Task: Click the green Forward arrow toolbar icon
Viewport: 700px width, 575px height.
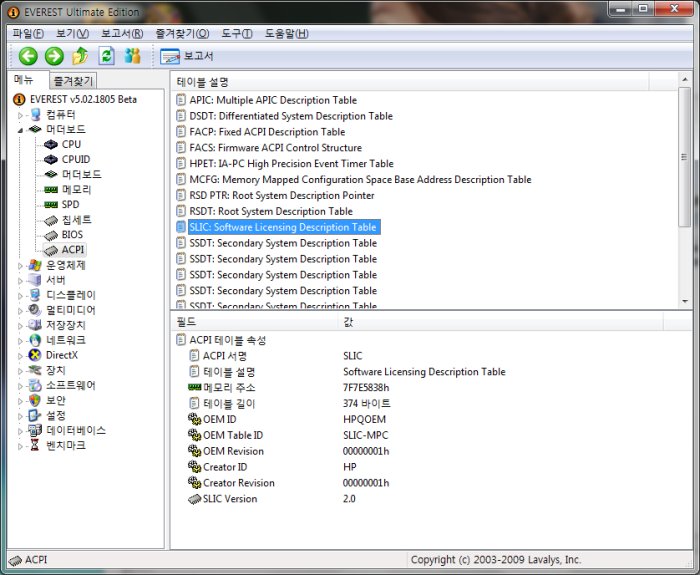Action: pyautogui.click(x=54, y=56)
